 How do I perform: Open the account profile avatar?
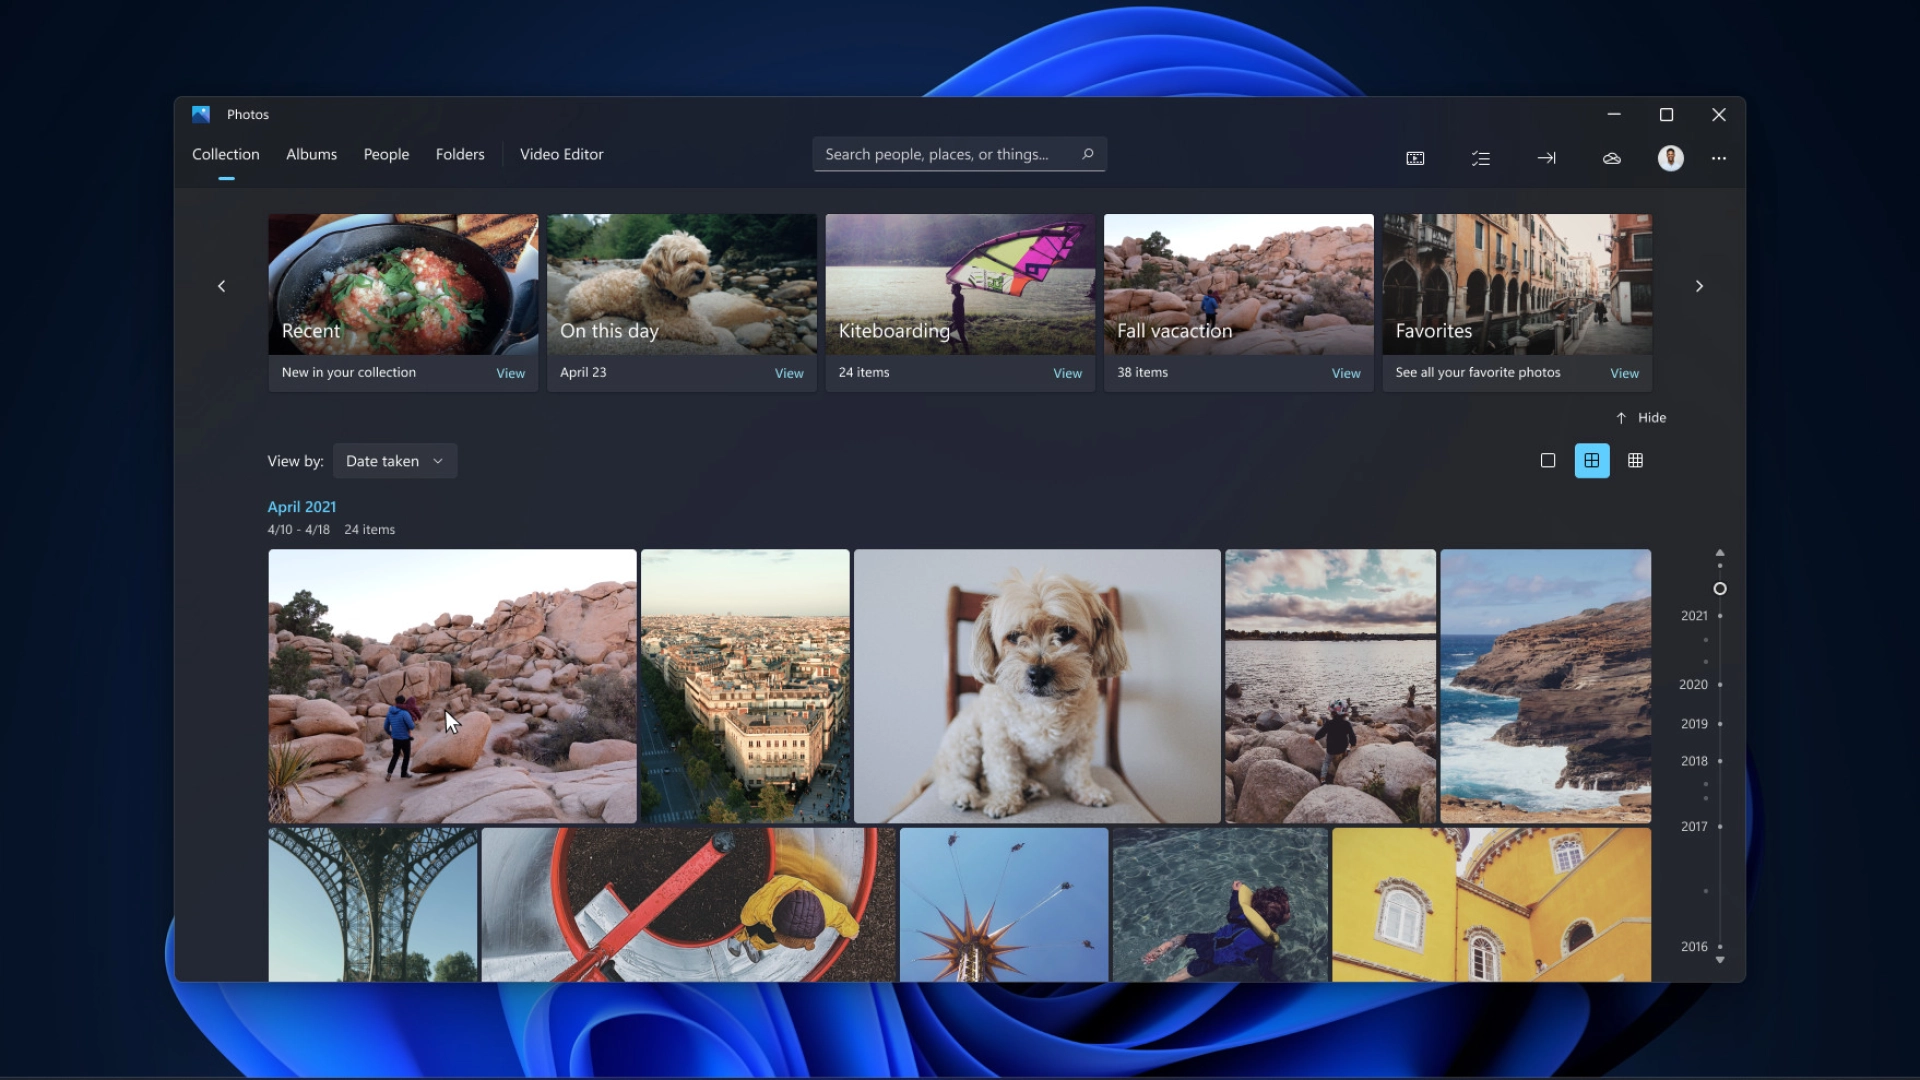(1671, 158)
